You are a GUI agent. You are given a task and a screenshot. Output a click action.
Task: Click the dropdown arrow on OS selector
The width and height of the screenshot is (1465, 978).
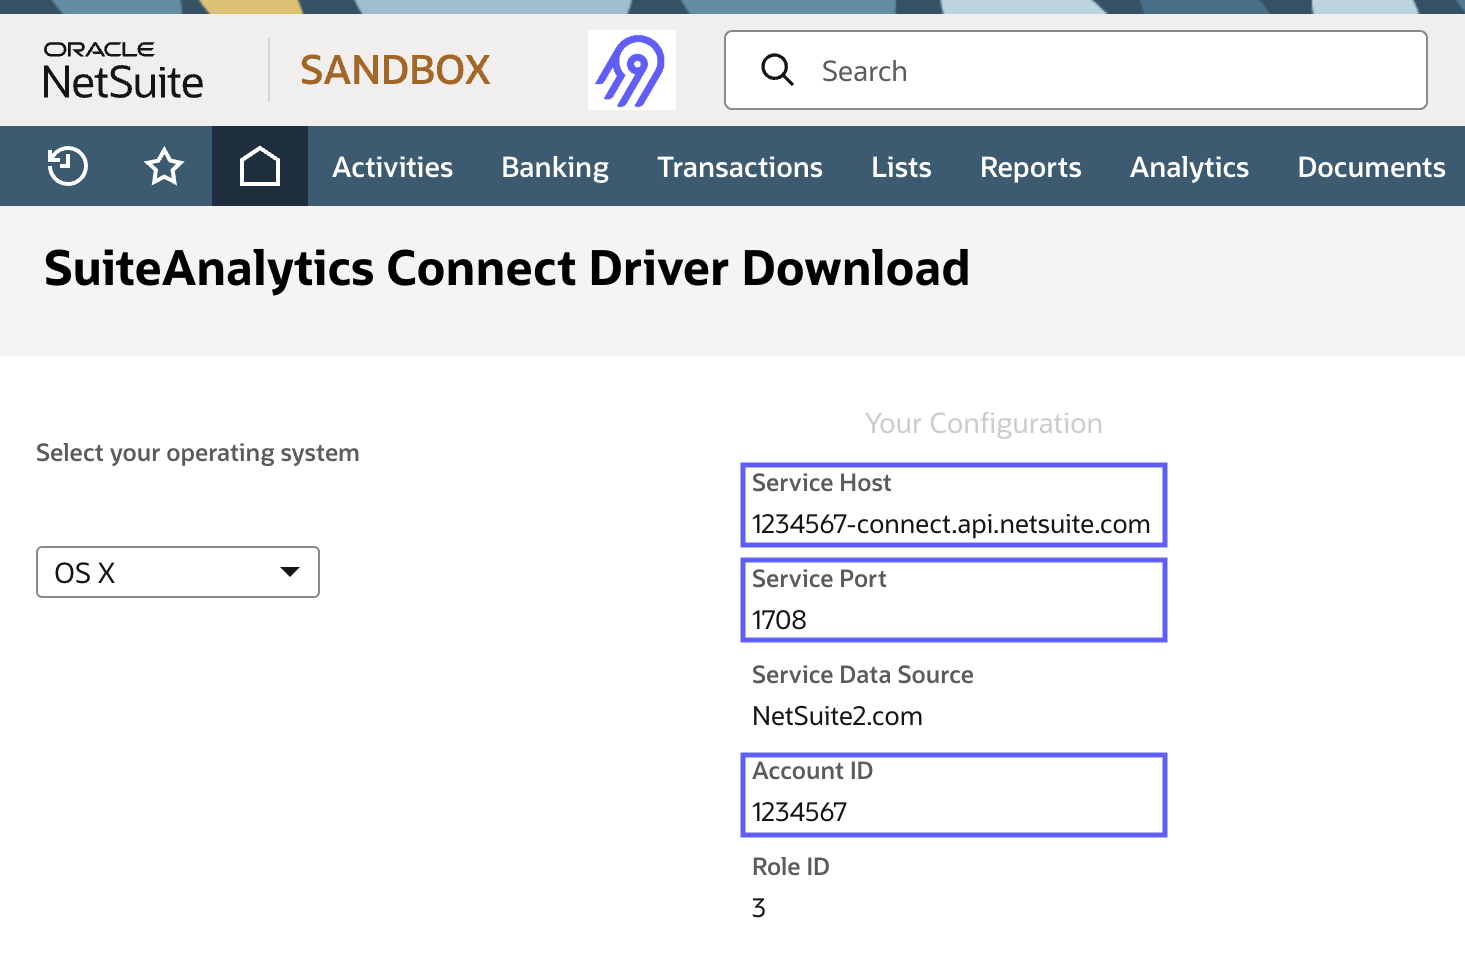tap(289, 571)
